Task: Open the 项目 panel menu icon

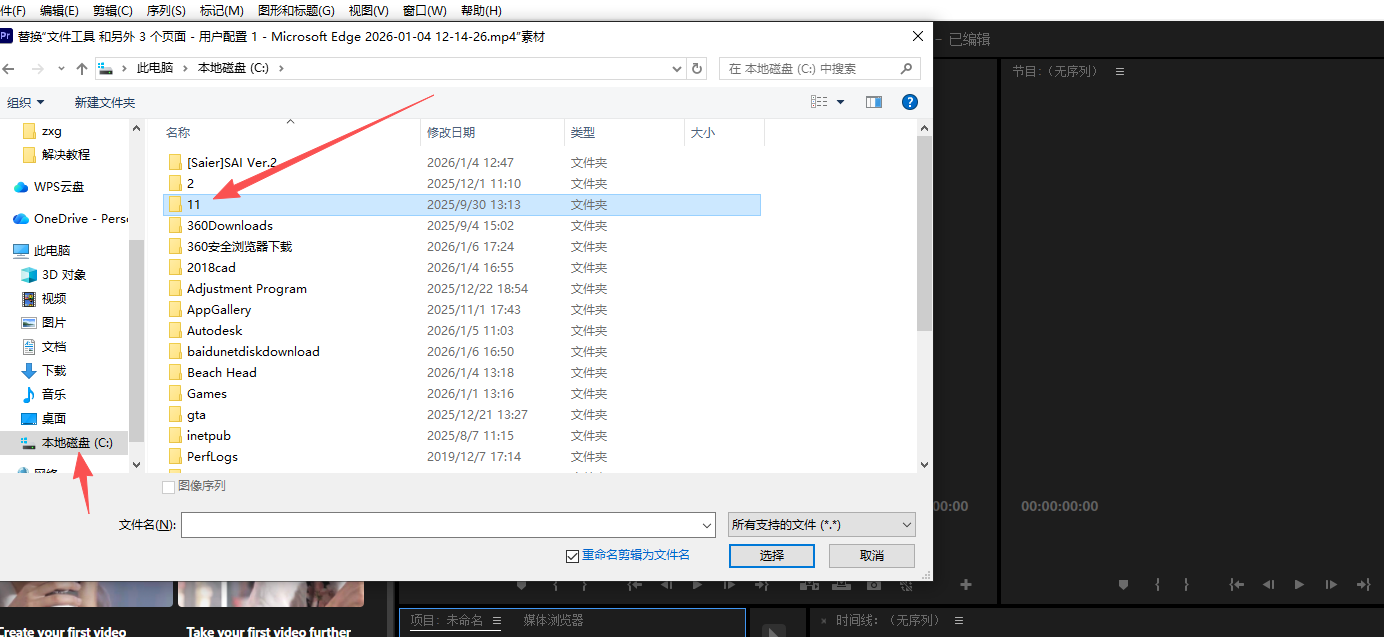Action: (x=495, y=621)
